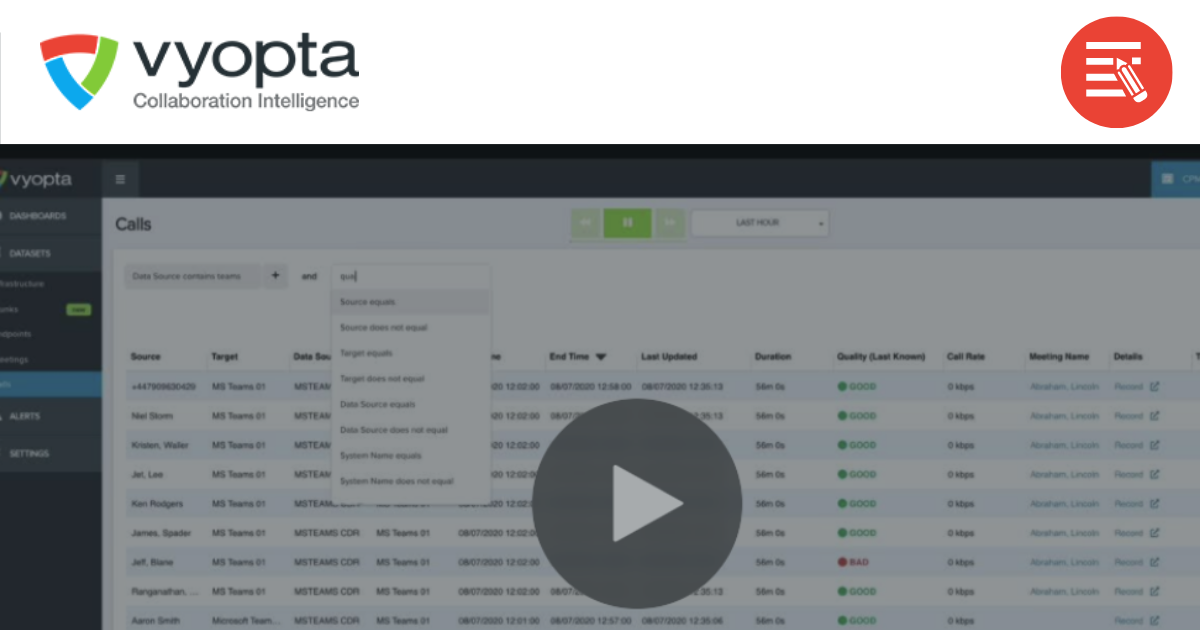The width and height of the screenshot is (1200, 630).
Task: Select the Data Source equals option
Action: coord(411,404)
